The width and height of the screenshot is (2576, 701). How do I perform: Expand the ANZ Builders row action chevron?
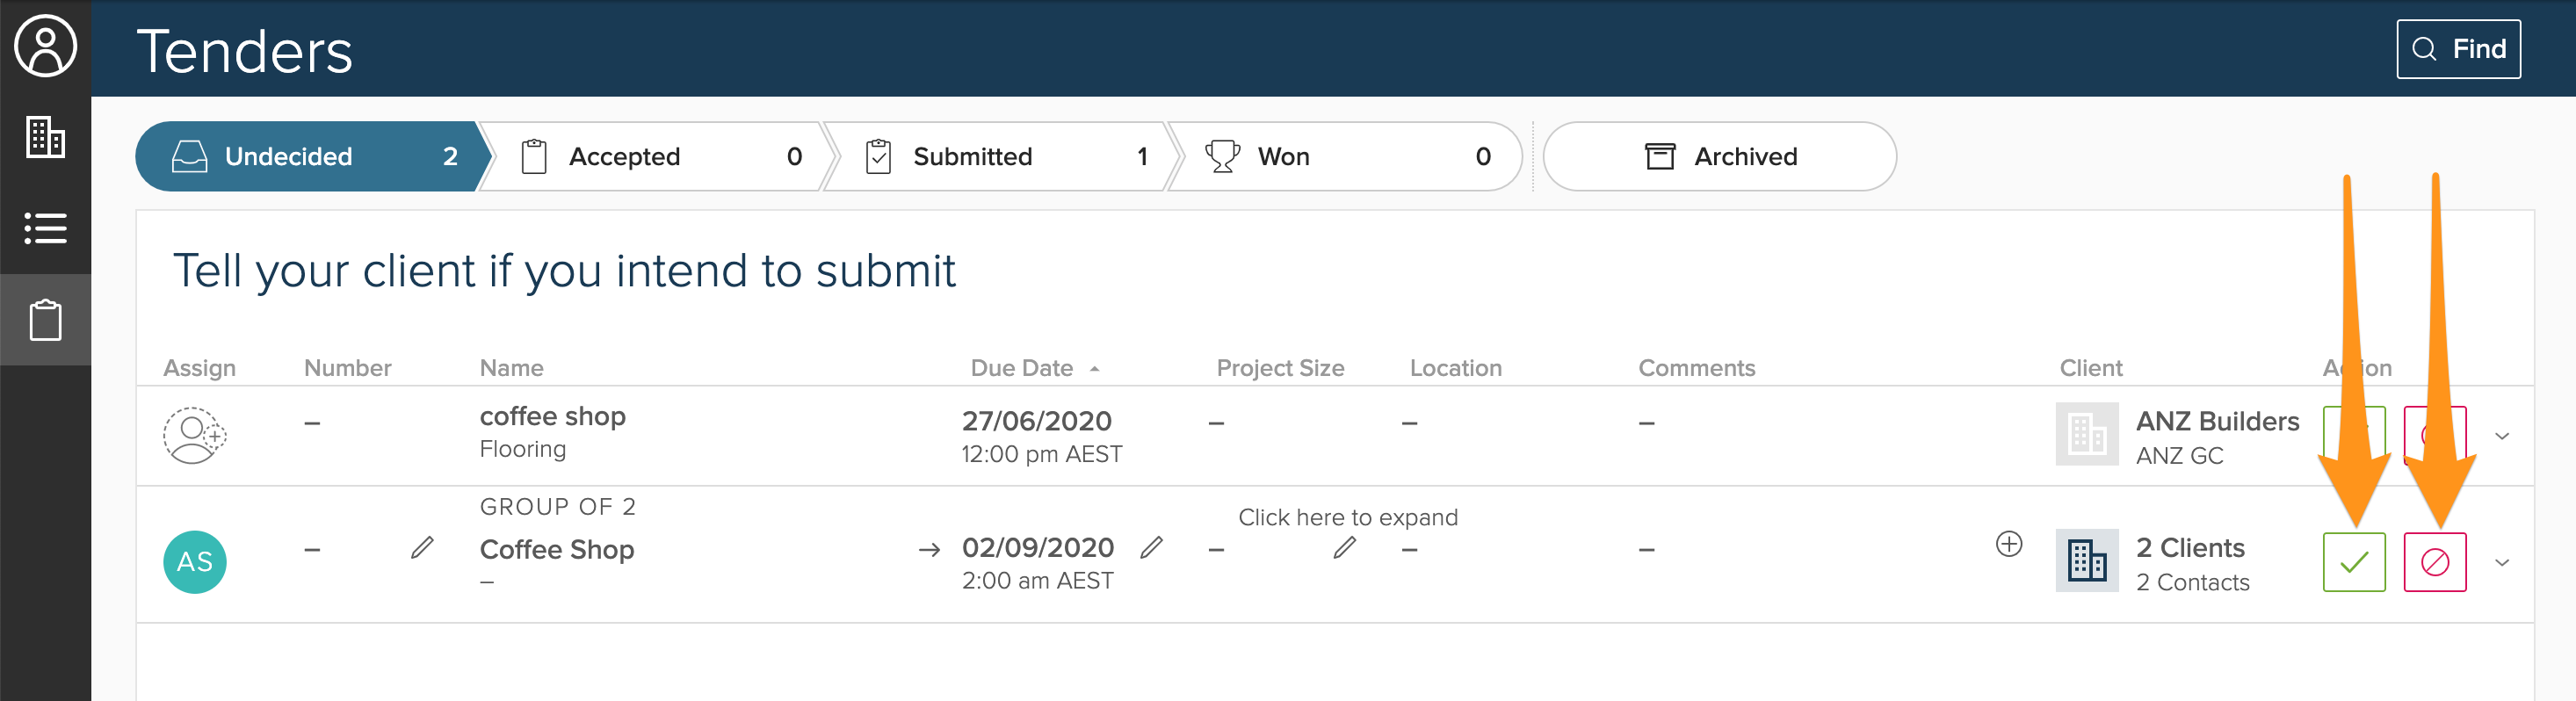coord(2502,436)
